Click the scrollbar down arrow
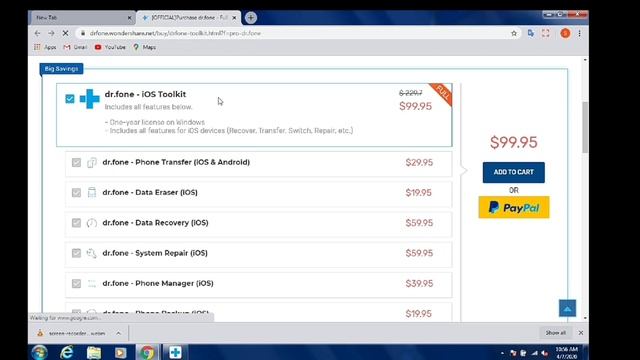This screenshot has height=360, width=640. click(585, 318)
